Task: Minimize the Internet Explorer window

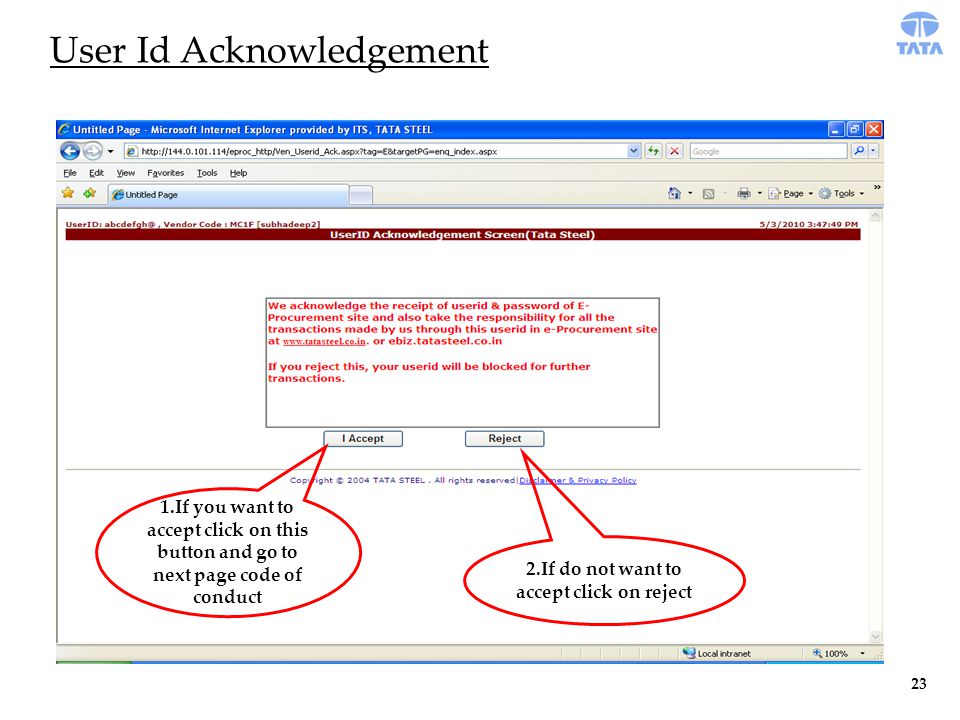Action: 836,129
